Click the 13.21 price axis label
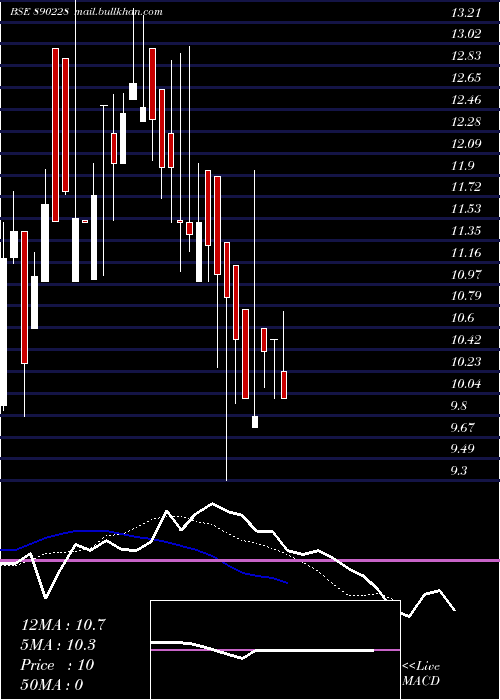The image size is (500, 700). [466, 12]
